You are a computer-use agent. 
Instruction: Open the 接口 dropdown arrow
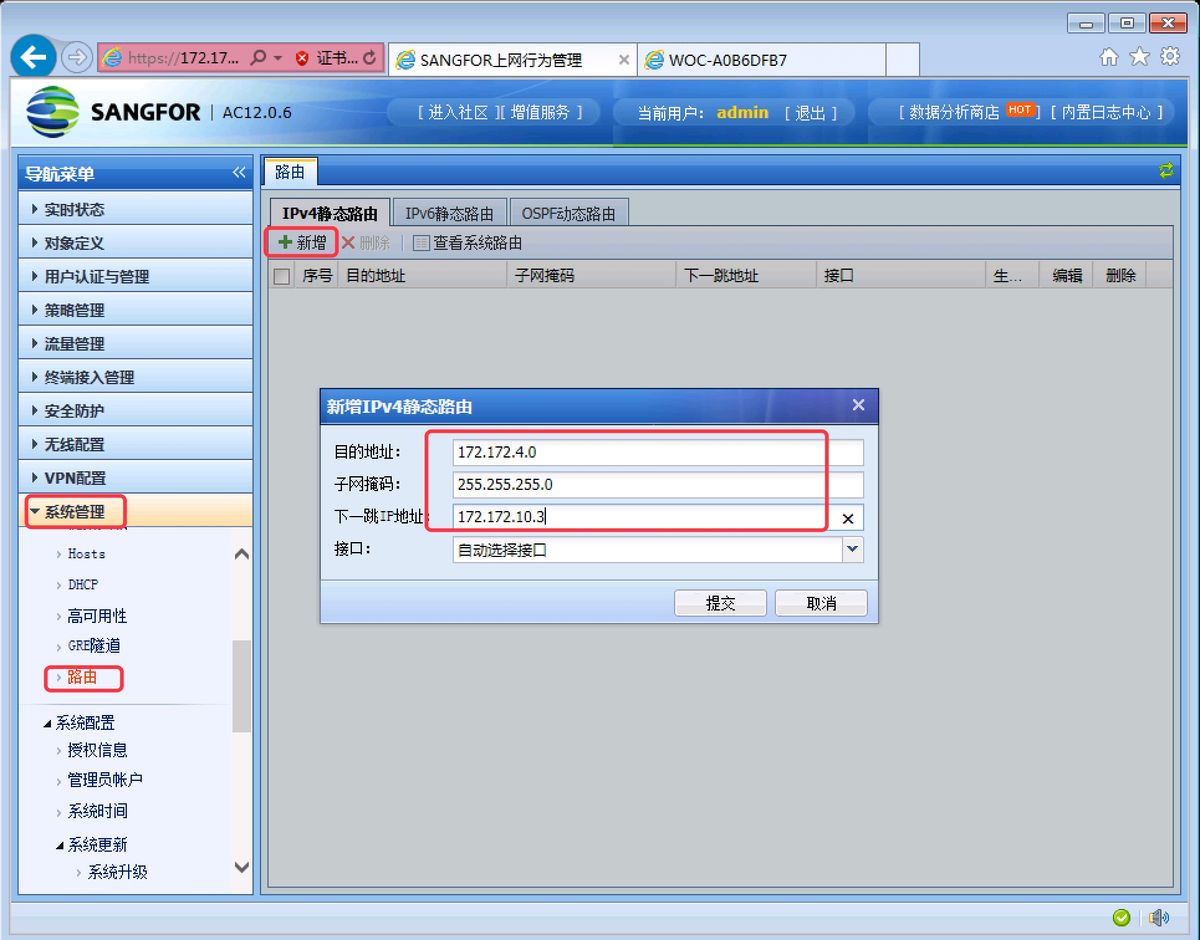[x=852, y=549]
